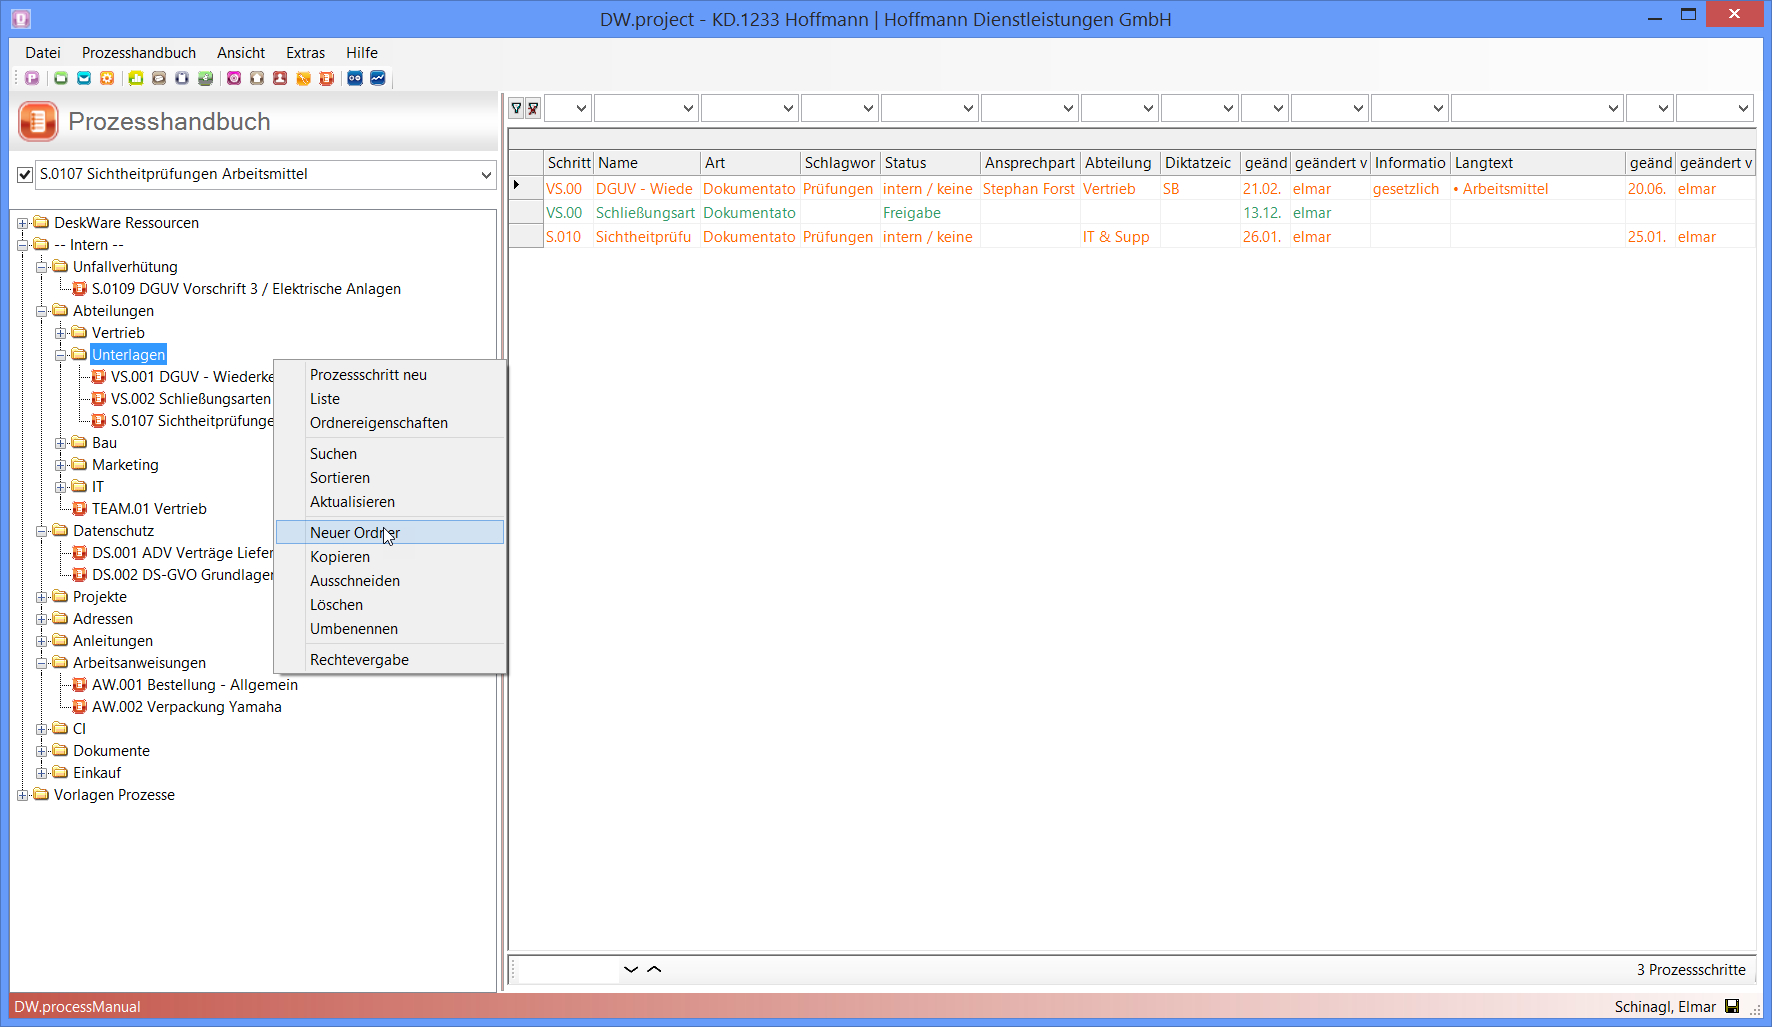
Task: Clear the filter with the crossed funnel icon
Action: click(534, 108)
